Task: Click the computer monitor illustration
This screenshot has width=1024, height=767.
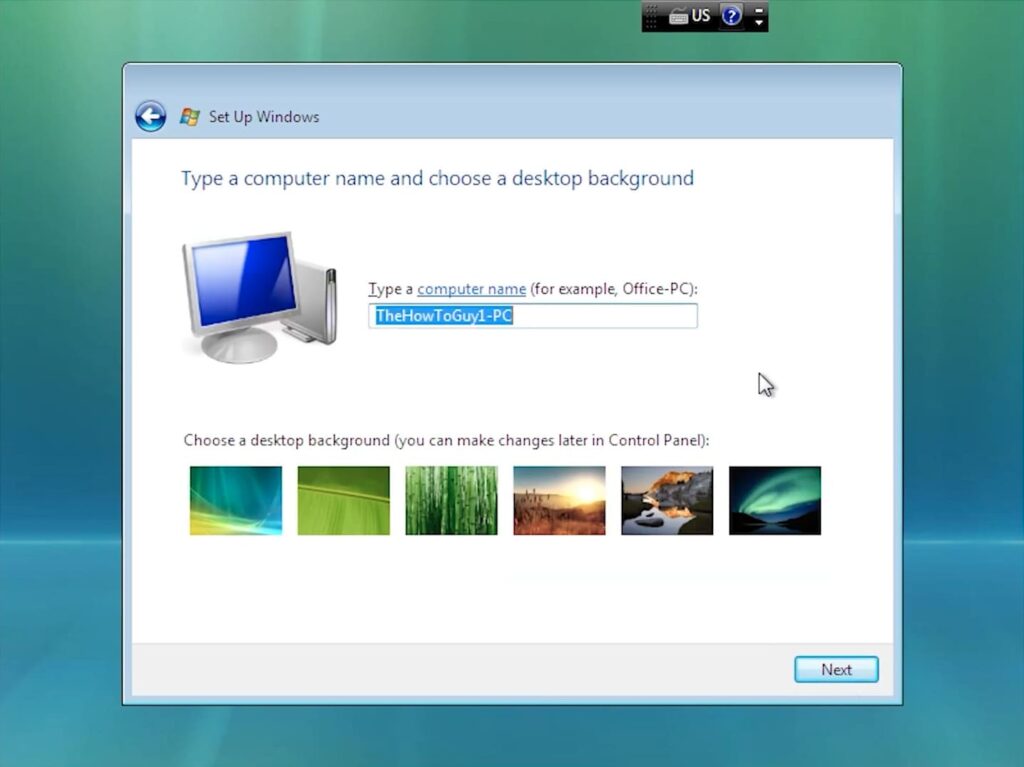Action: pyautogui.click(x=259, y=295)
